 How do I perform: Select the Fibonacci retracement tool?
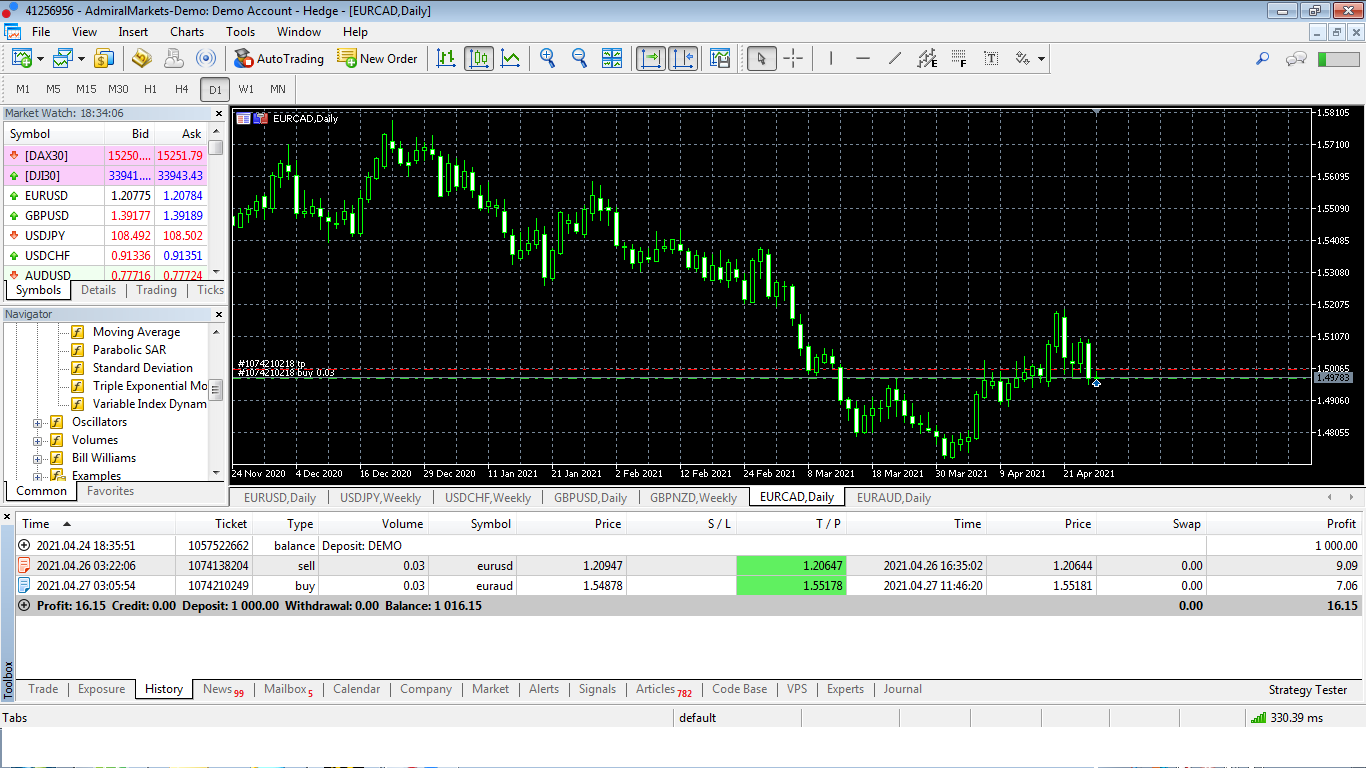[959, 59]
